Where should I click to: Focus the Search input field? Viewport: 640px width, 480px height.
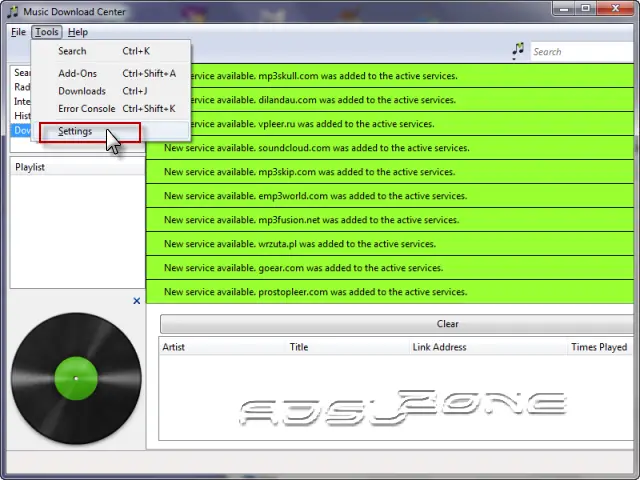[582, 51]
